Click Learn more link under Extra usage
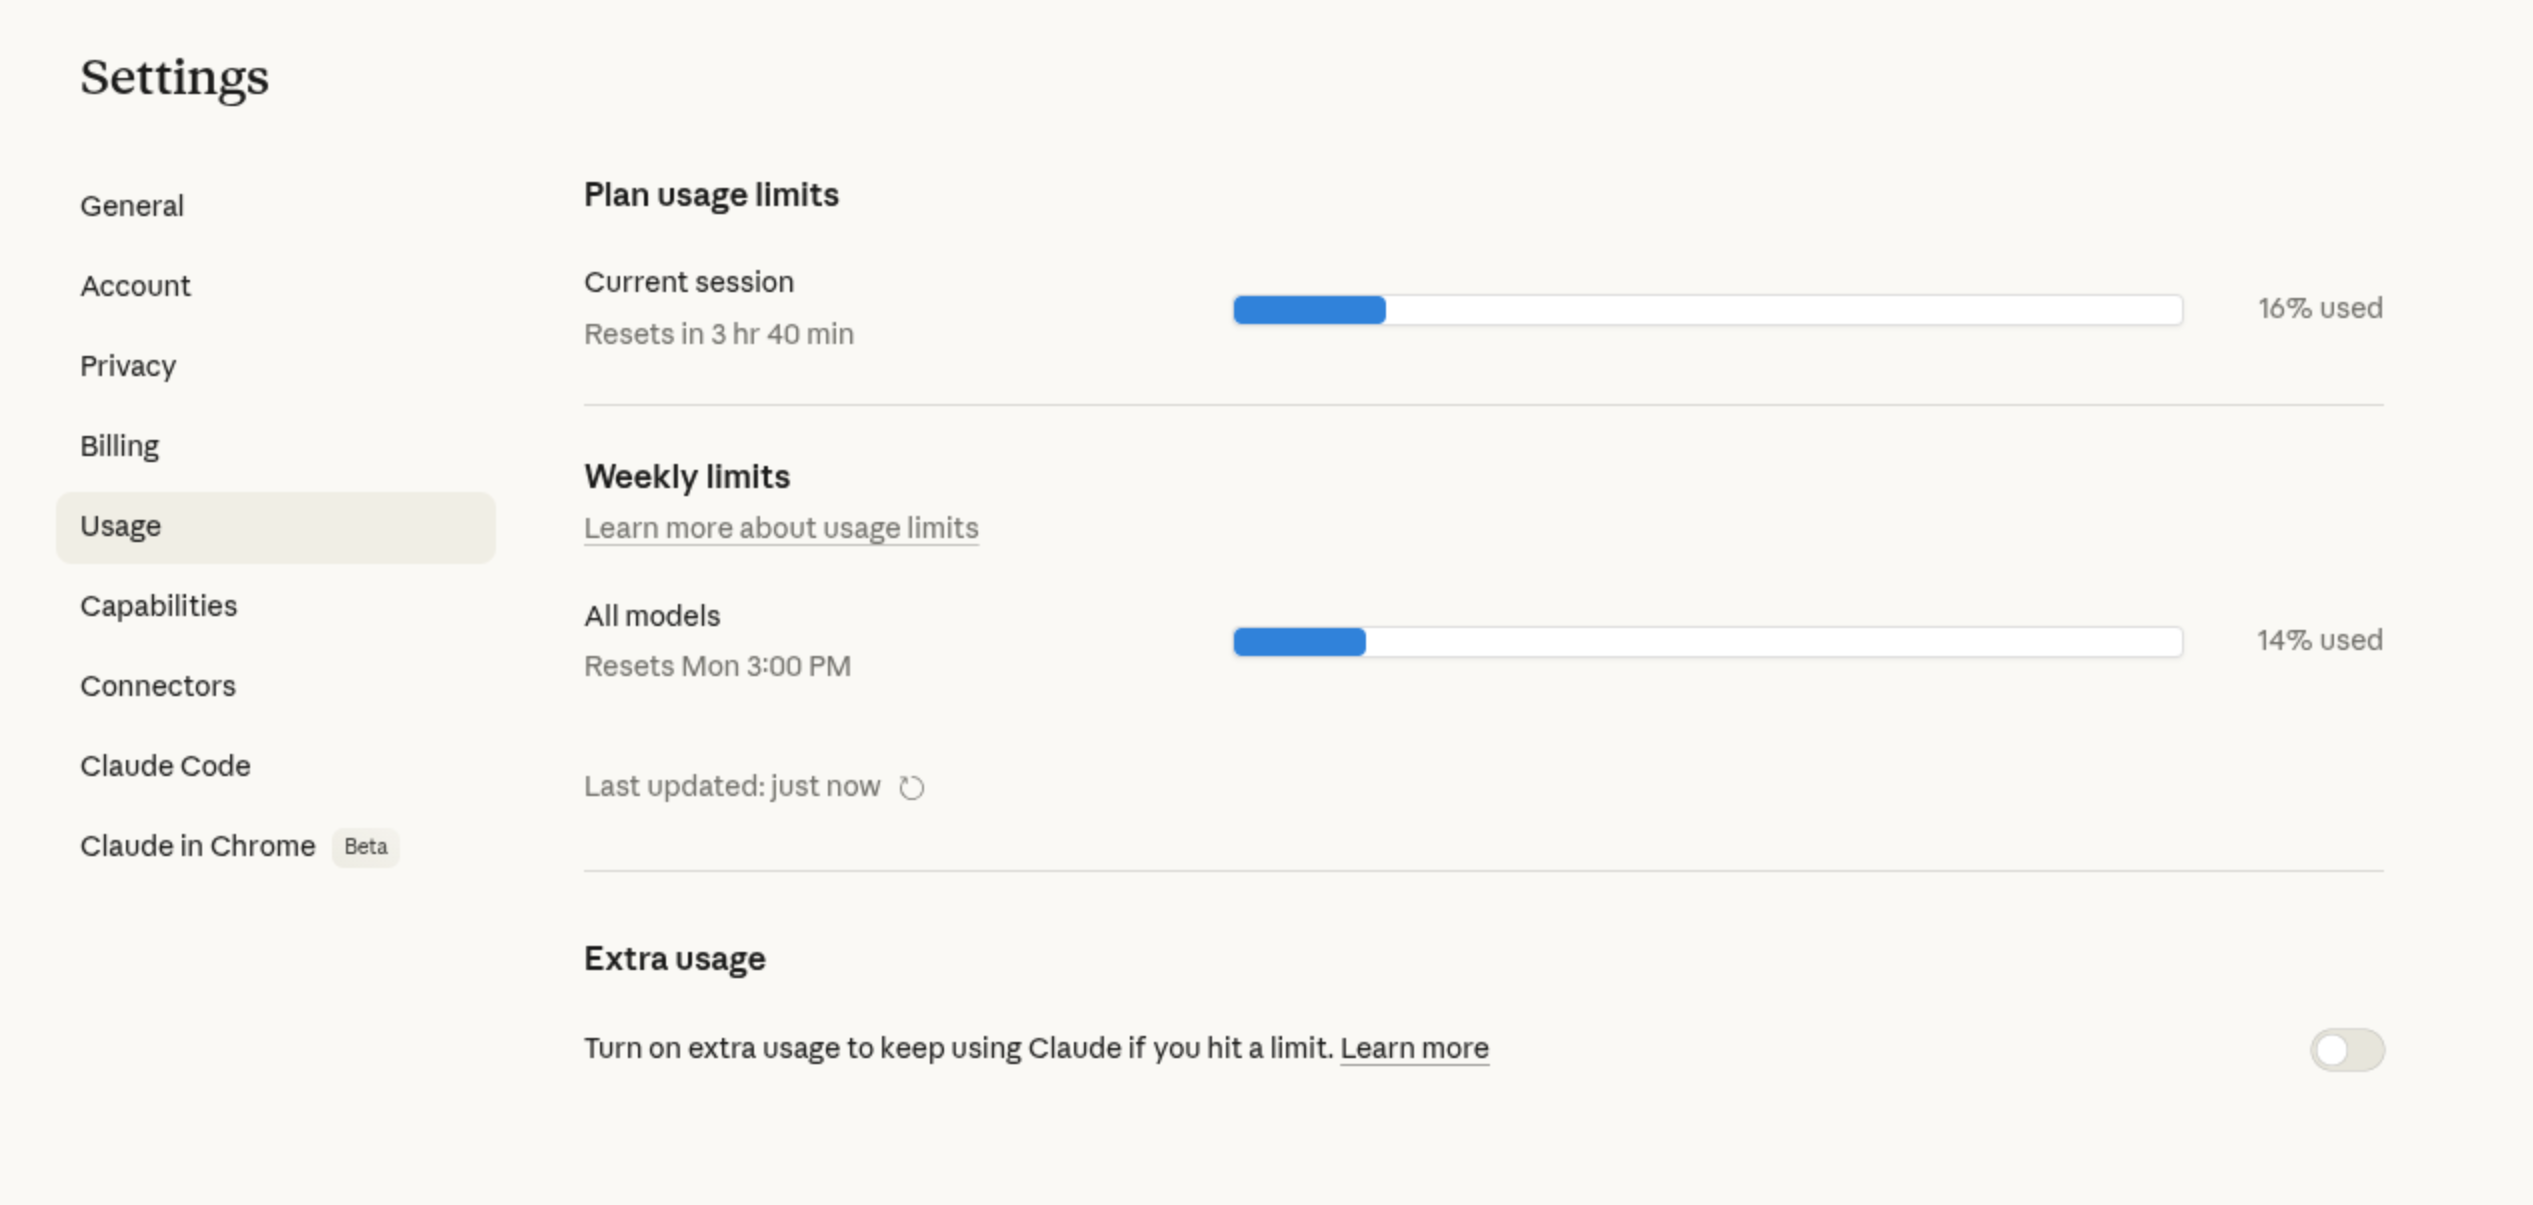This screenshot has height=1205, width=2533. coord(1414,1048)
